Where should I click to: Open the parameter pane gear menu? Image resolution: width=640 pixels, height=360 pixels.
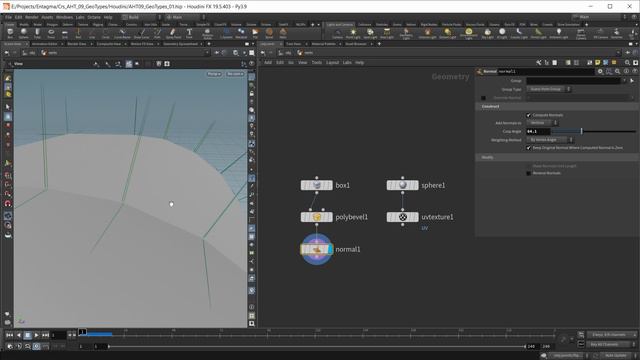pos(600,71)
